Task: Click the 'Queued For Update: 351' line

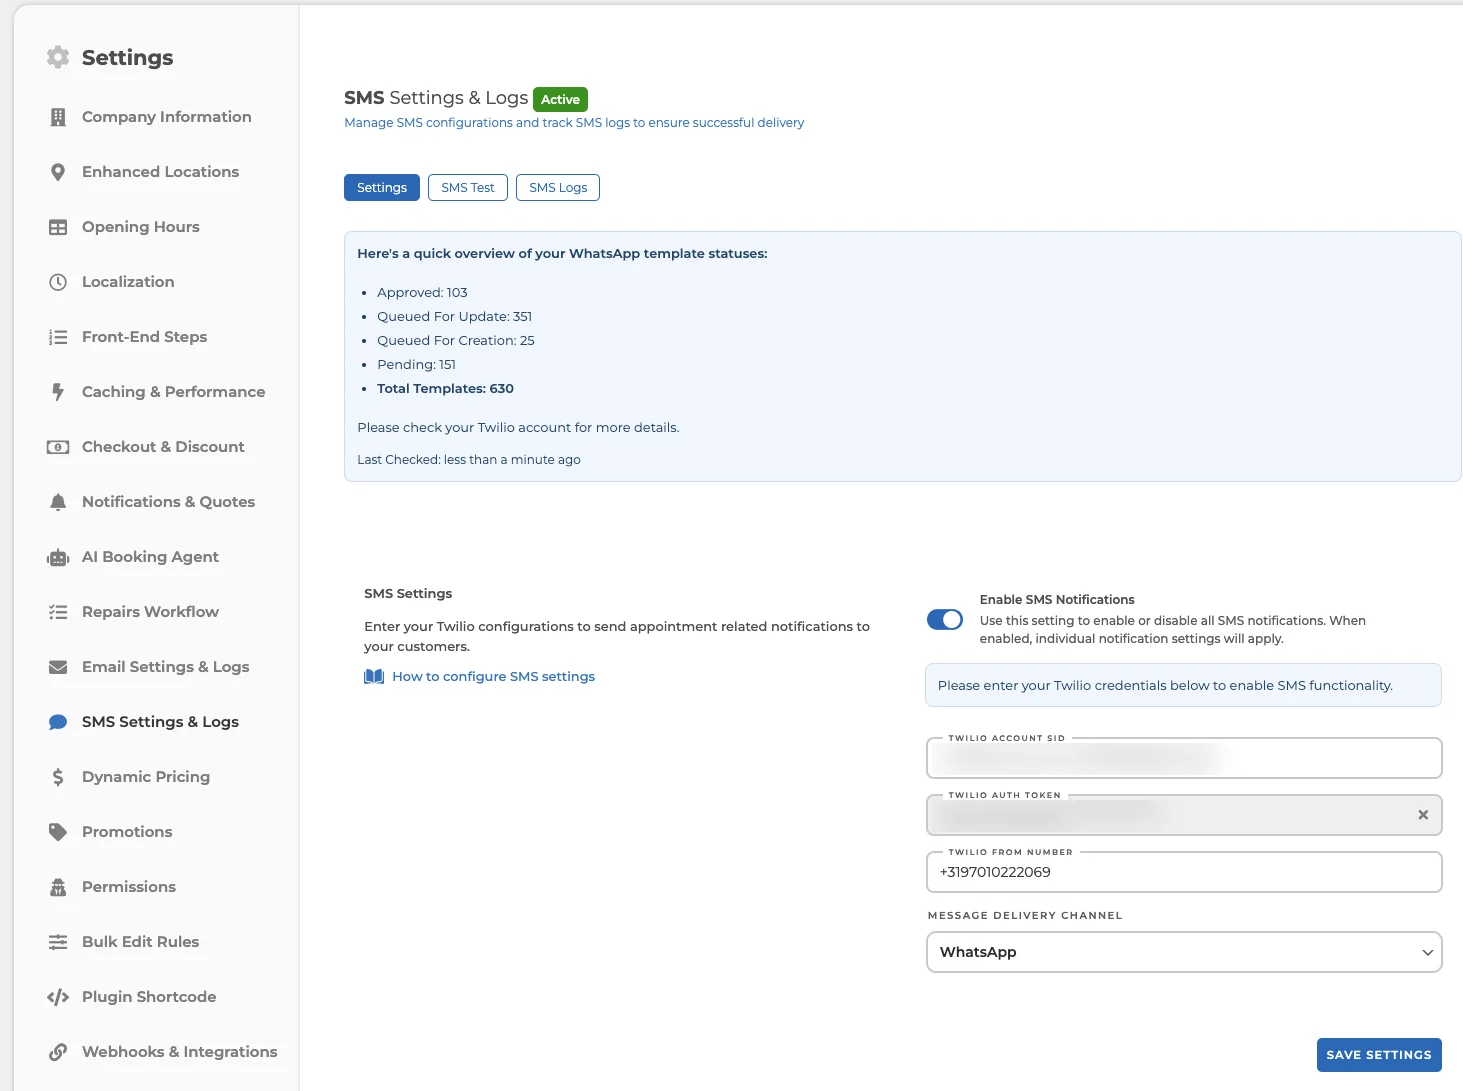Action: coord(455,317)
